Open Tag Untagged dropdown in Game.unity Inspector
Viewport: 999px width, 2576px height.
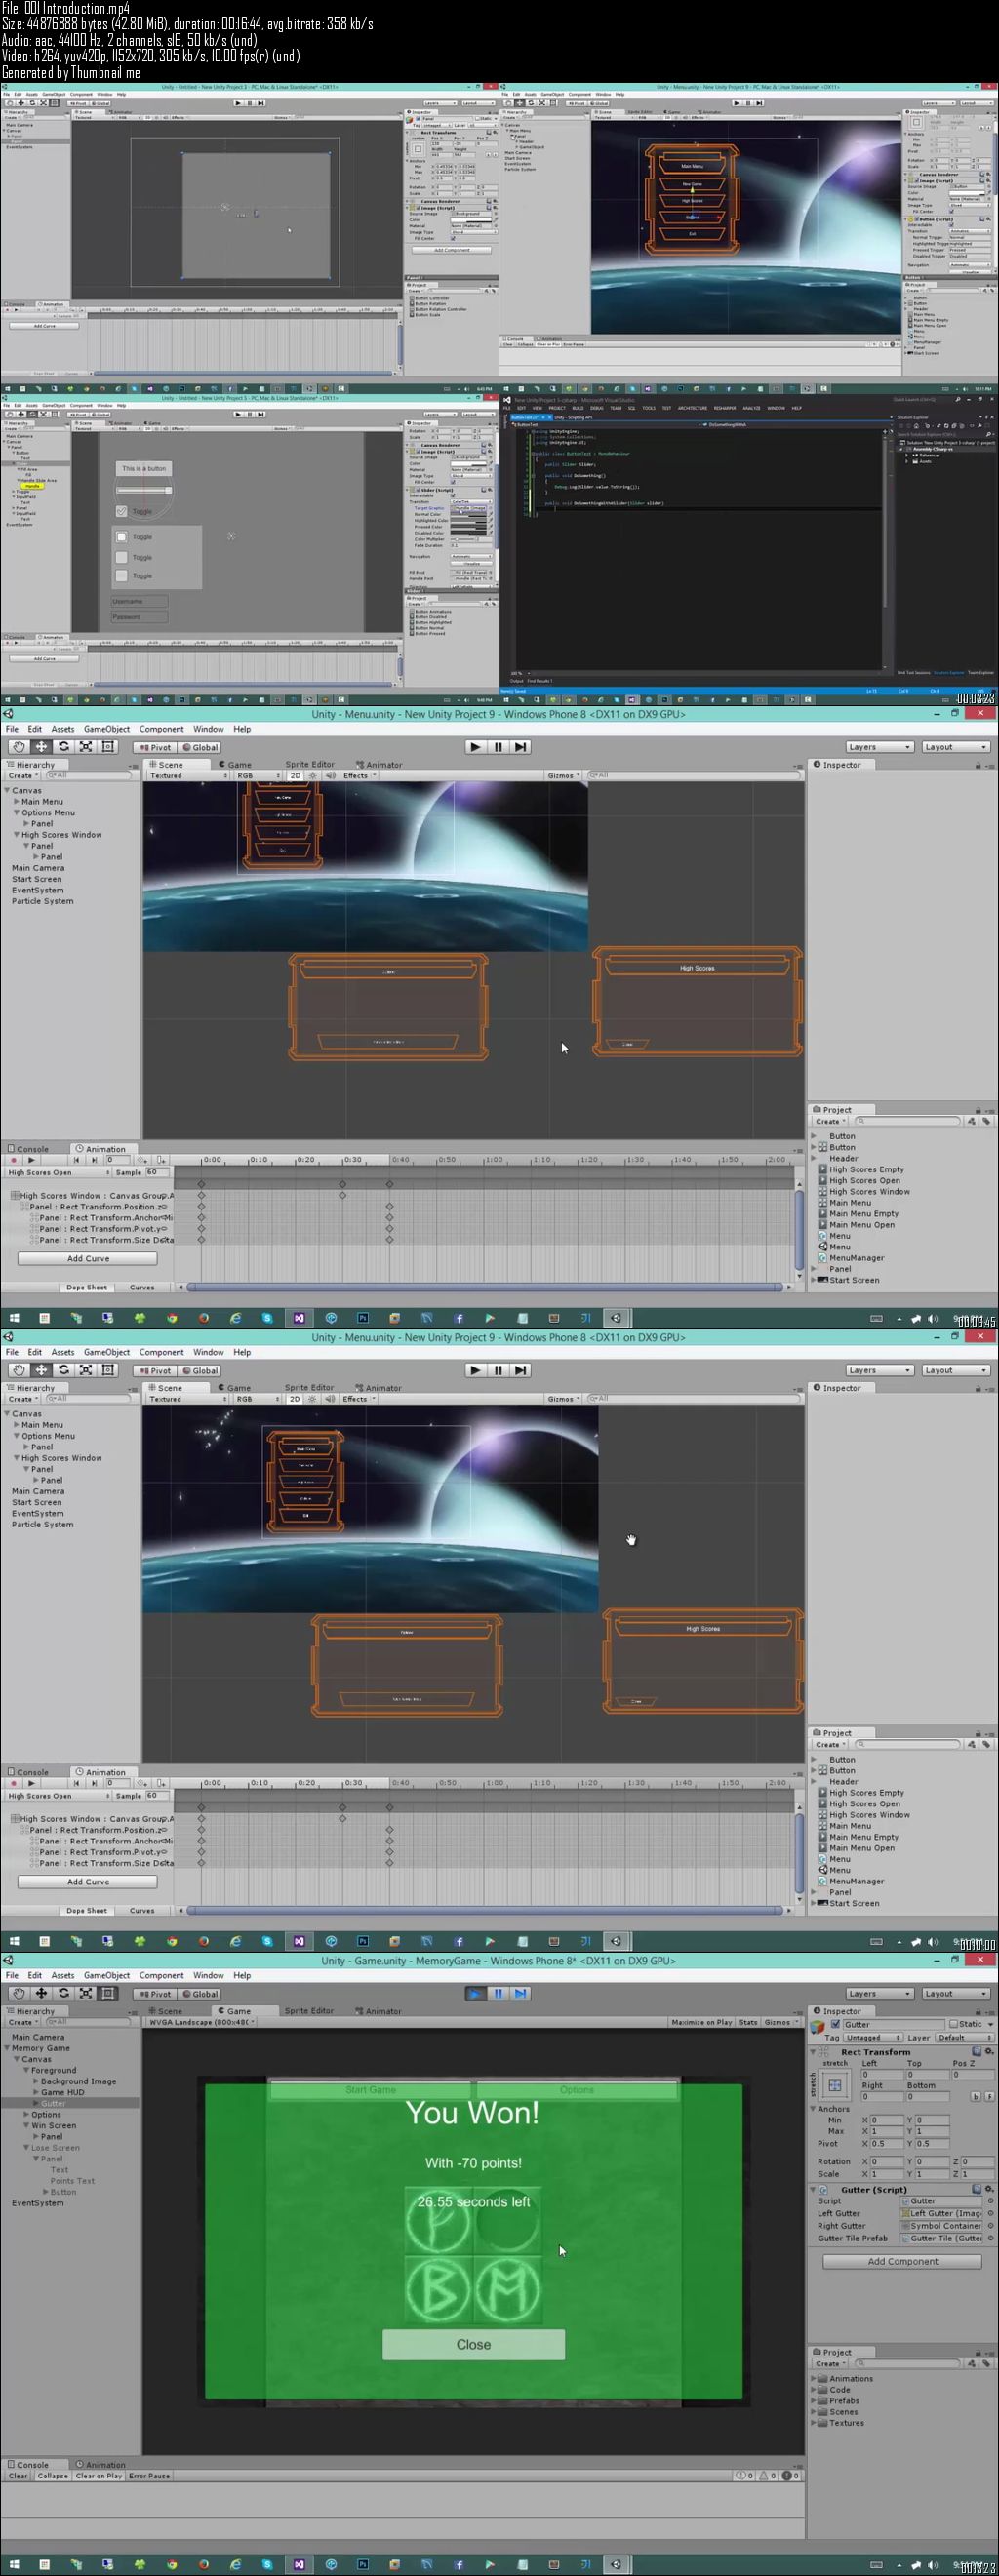coord(872,2037)
